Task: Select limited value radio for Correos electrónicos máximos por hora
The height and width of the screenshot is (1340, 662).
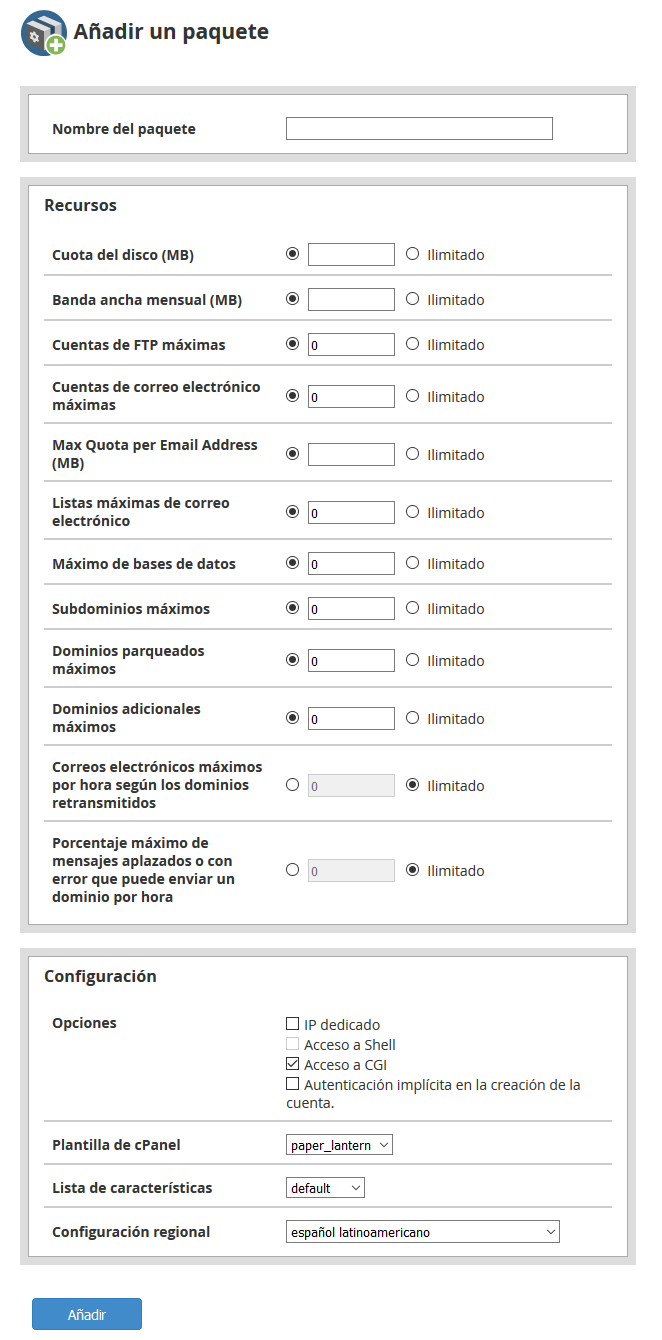Action: point(292,785)
